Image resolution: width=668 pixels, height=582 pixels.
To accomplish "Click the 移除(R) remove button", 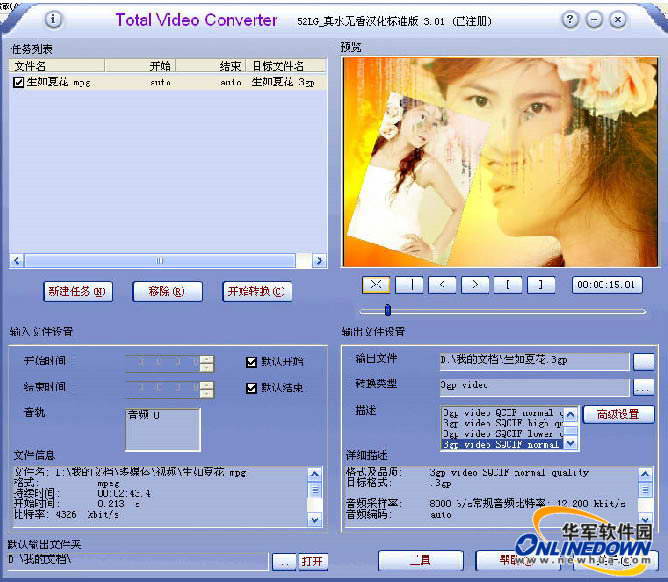I will (x=167, y=291).
